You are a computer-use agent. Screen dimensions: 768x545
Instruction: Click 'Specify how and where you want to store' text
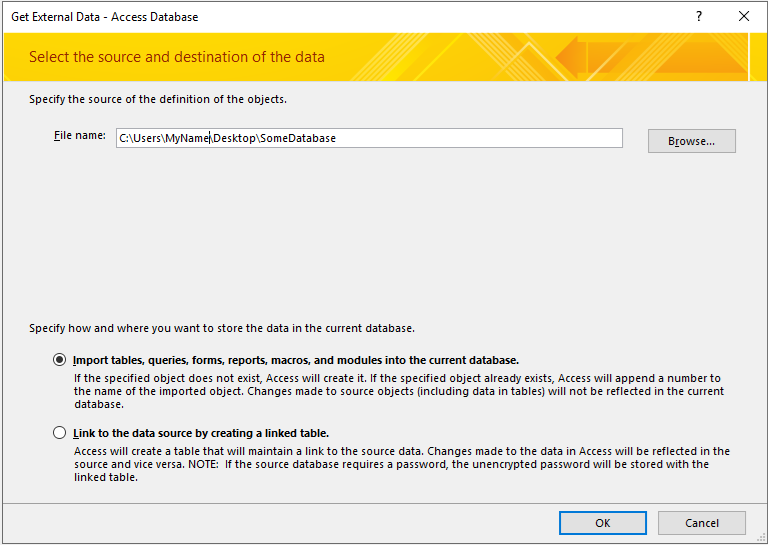[x=222, y=328]
